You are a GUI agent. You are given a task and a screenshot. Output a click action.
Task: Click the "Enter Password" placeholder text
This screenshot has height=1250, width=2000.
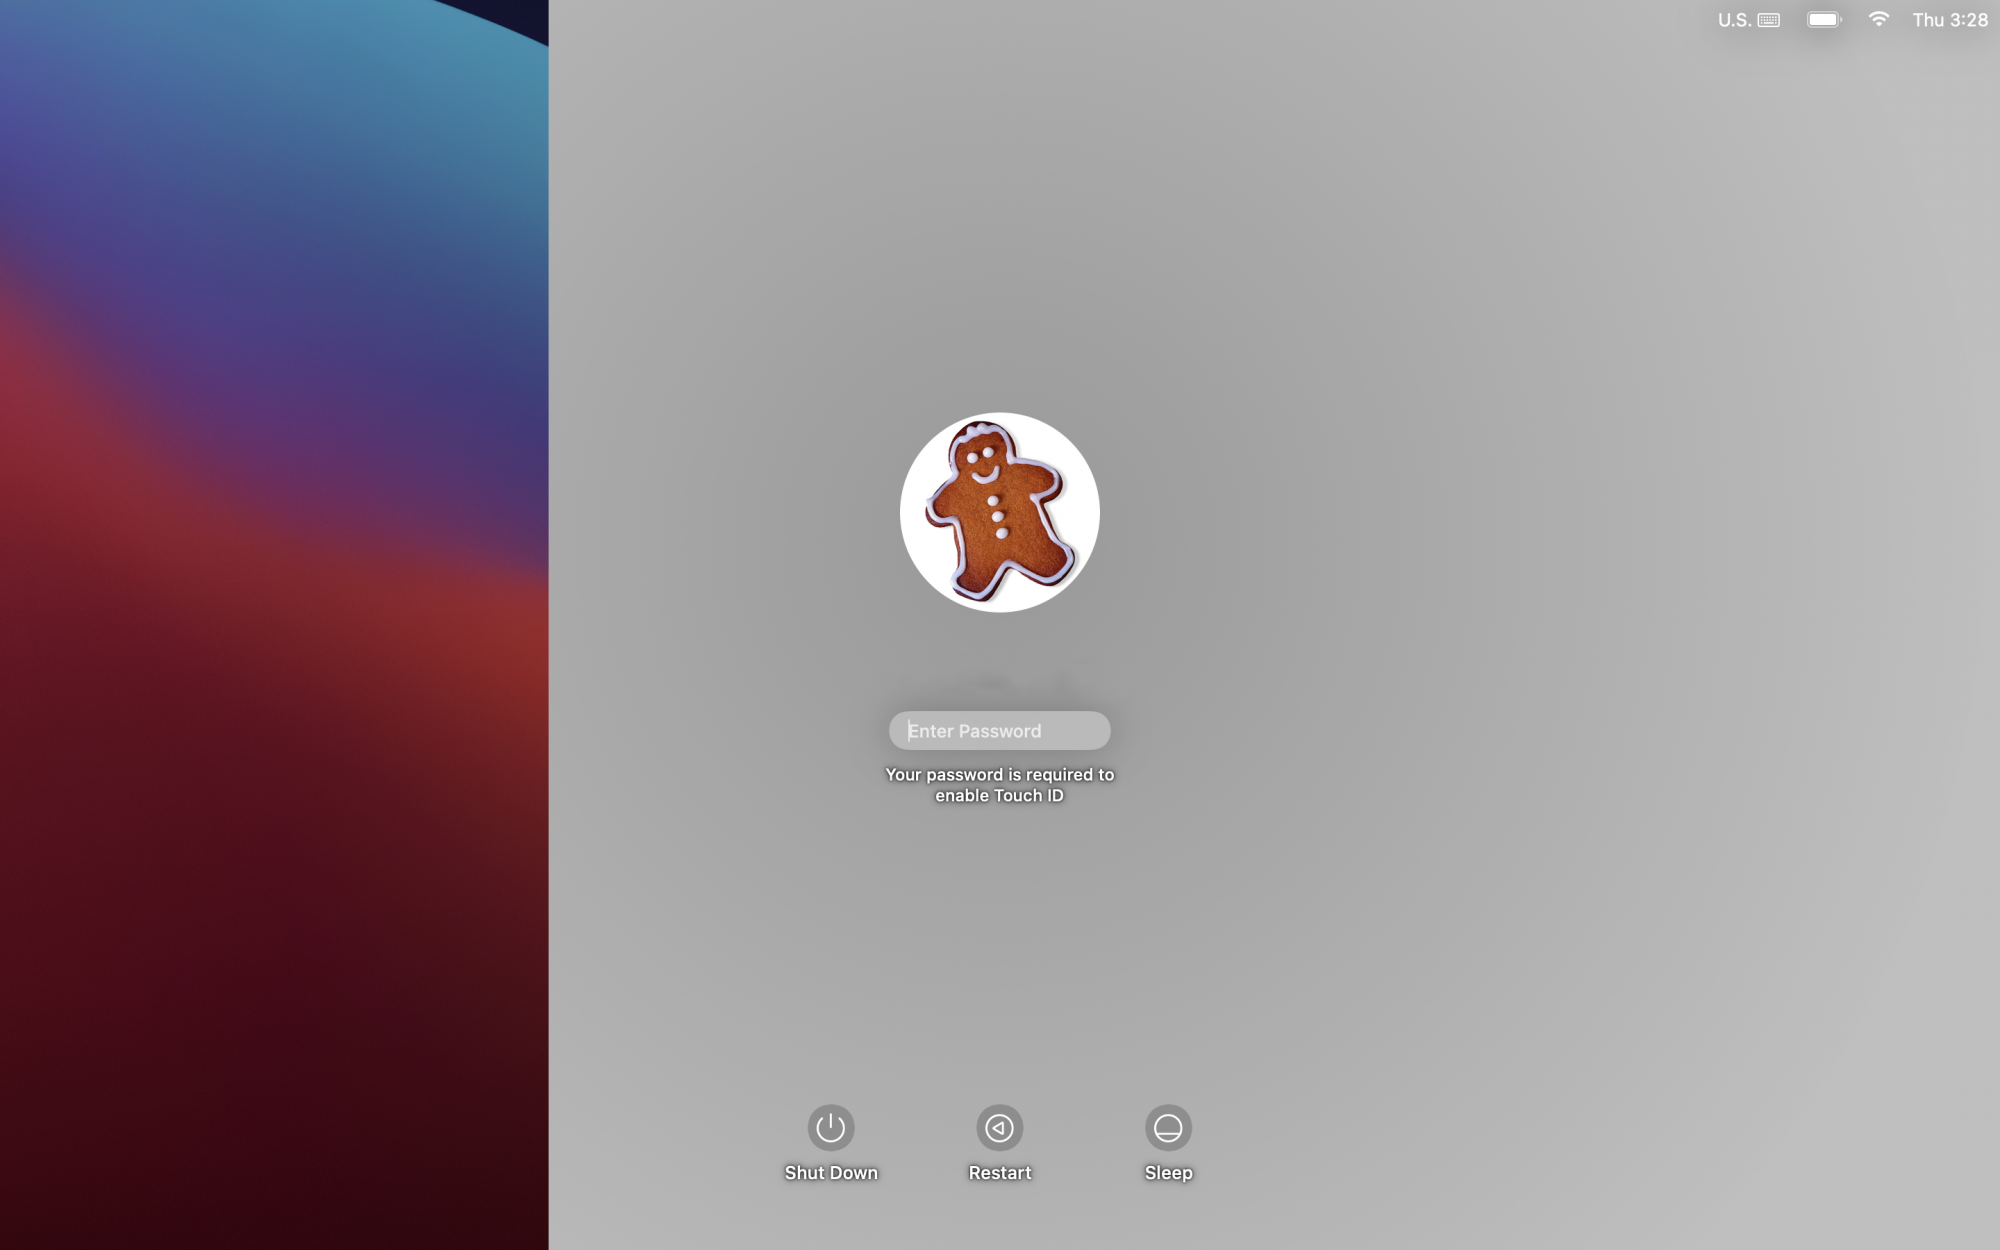click(x=974, y=731)
